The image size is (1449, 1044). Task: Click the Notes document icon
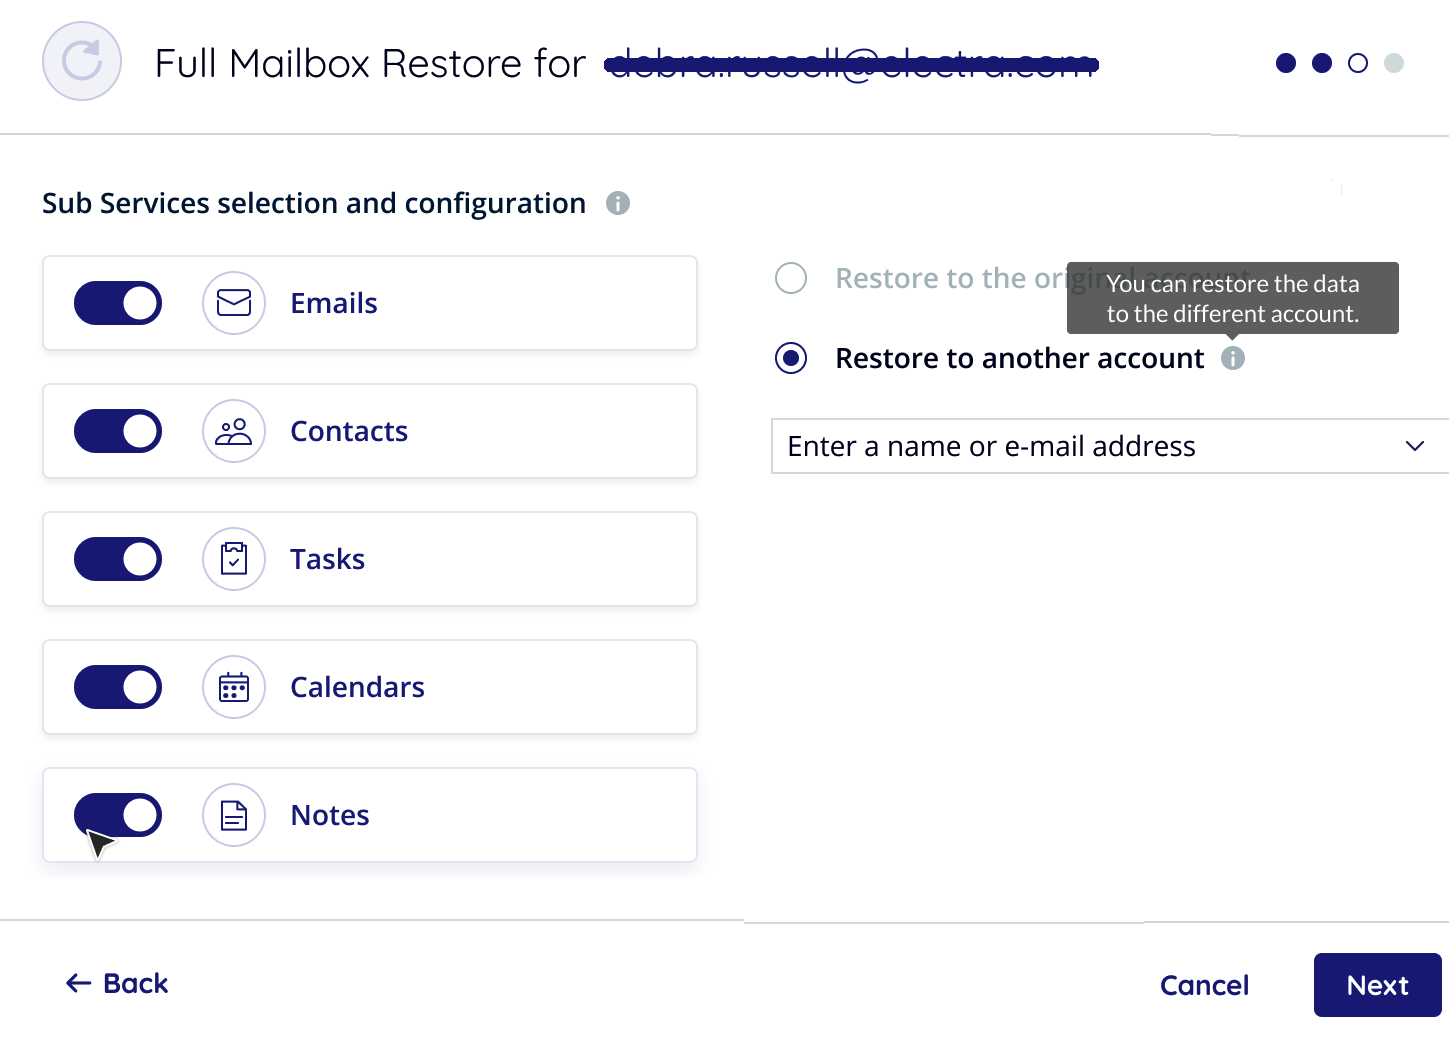(x=234, y=815)
